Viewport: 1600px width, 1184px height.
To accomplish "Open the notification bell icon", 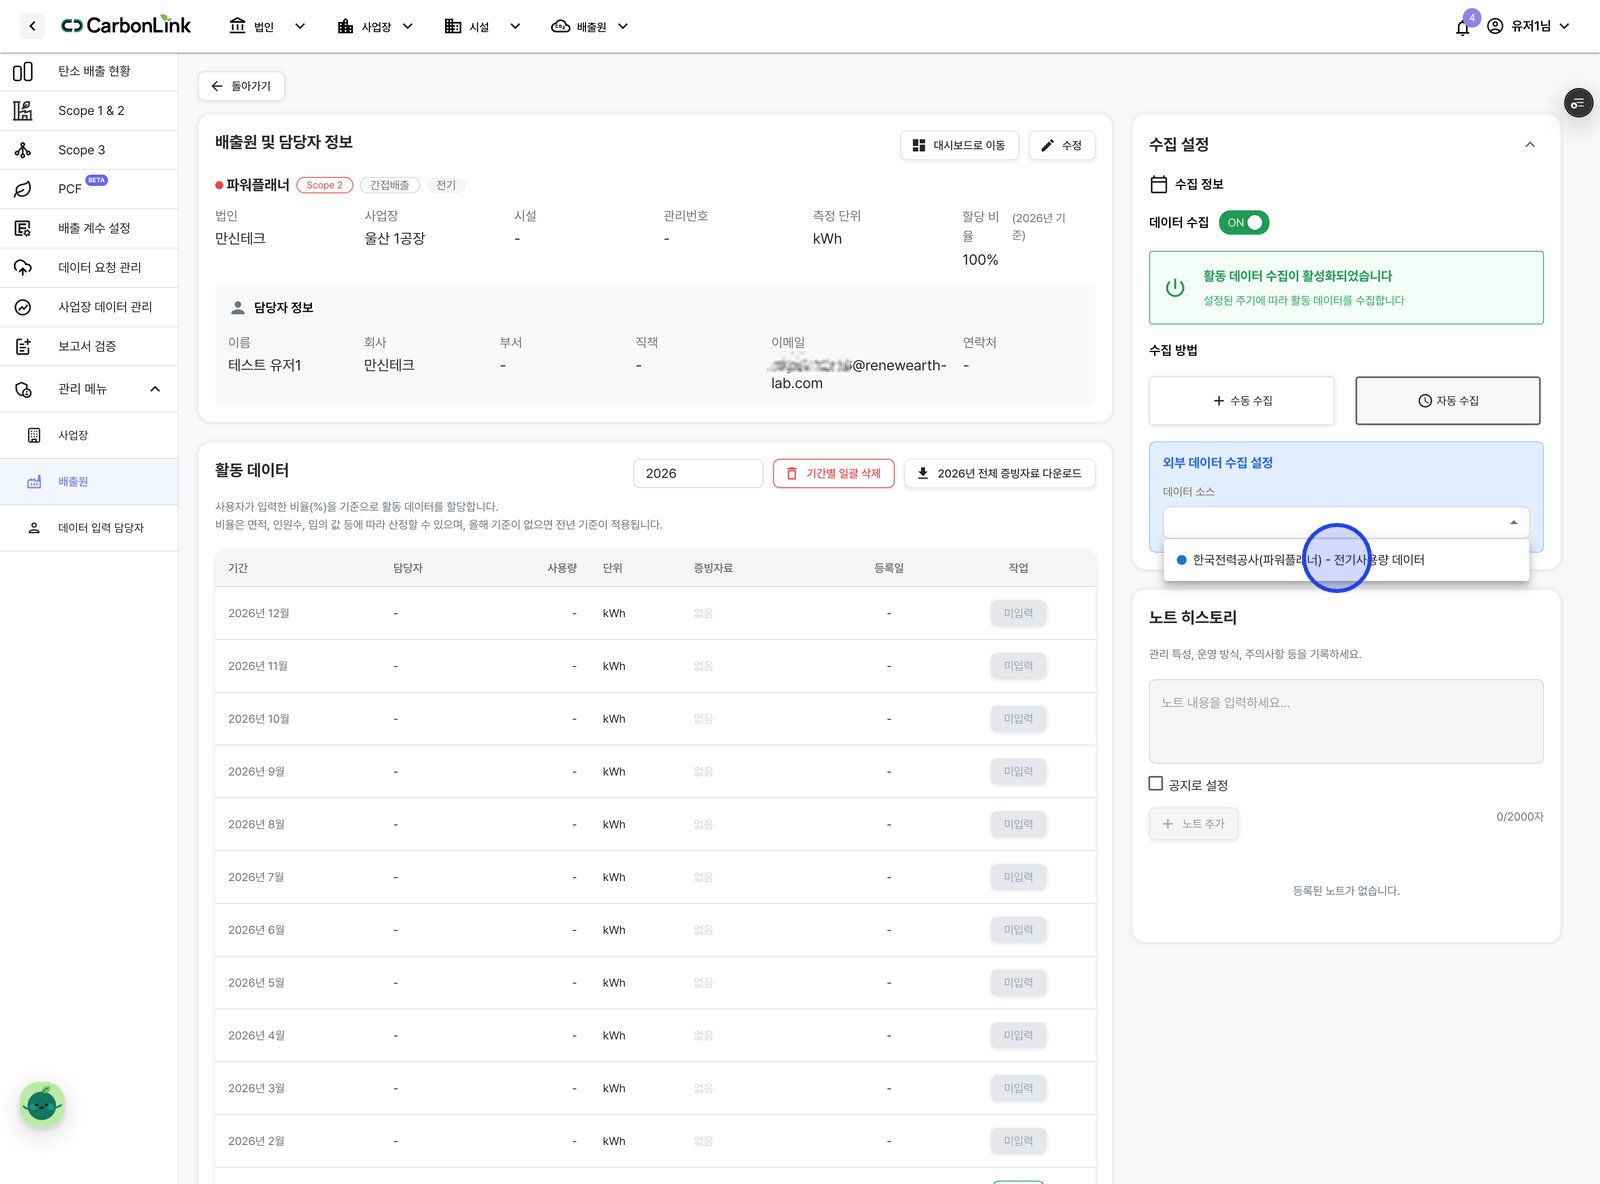I will coord(1463,27).
